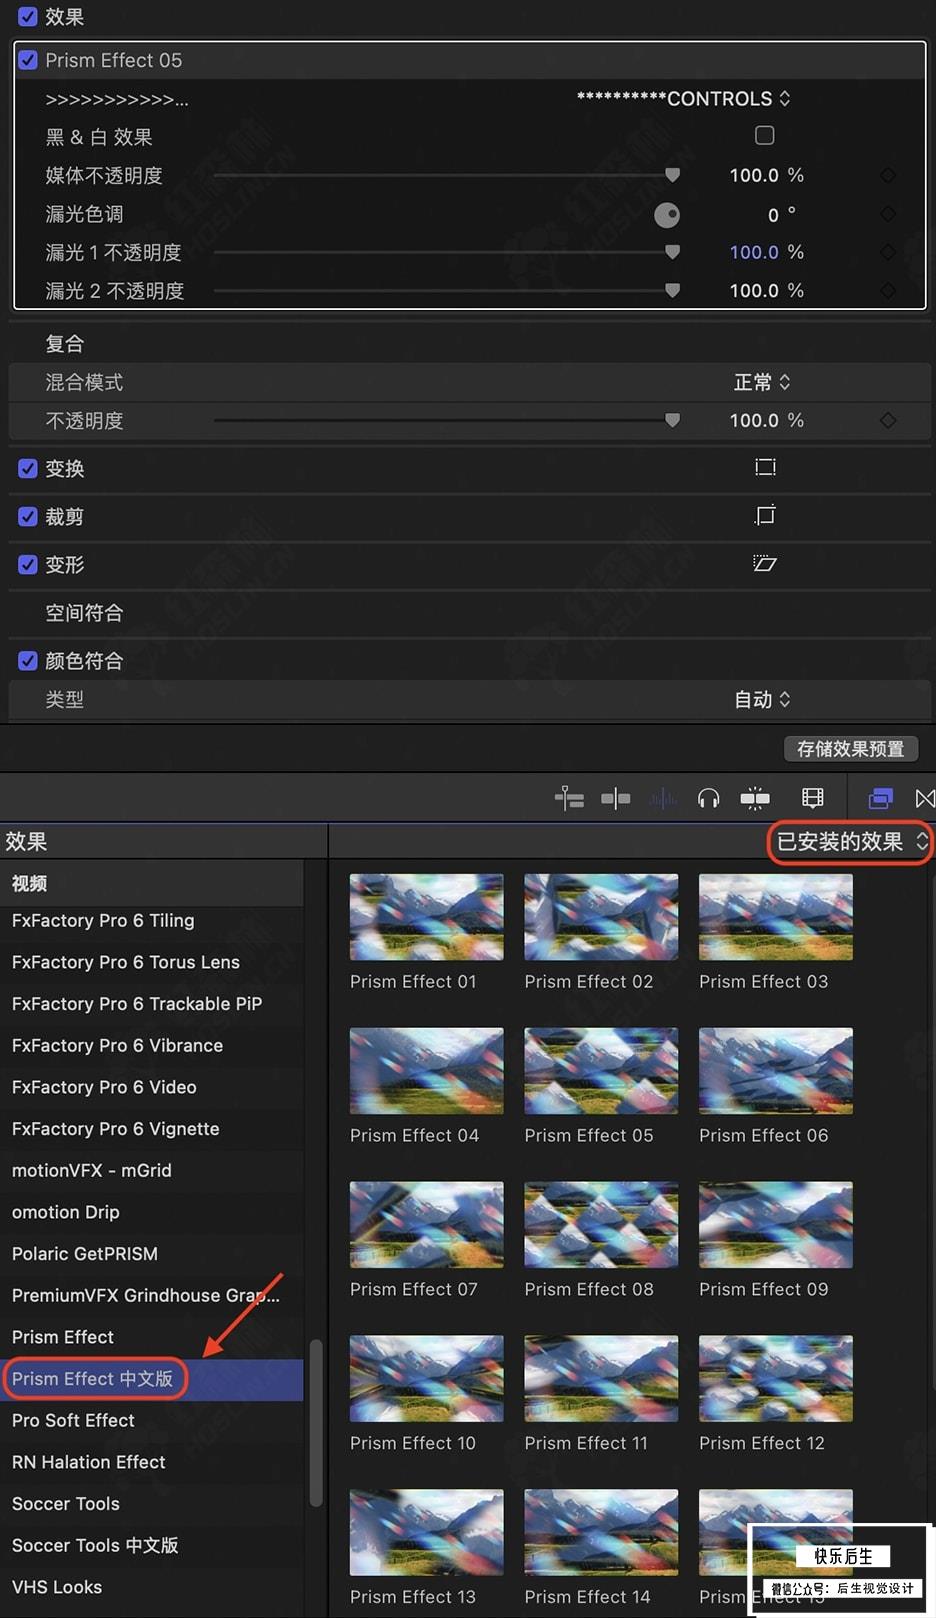Image resolution: width=936 pixels, height=1618 pixels.
Task: Open the clip appearance filmstrip icon
Action: pos(812,798)
